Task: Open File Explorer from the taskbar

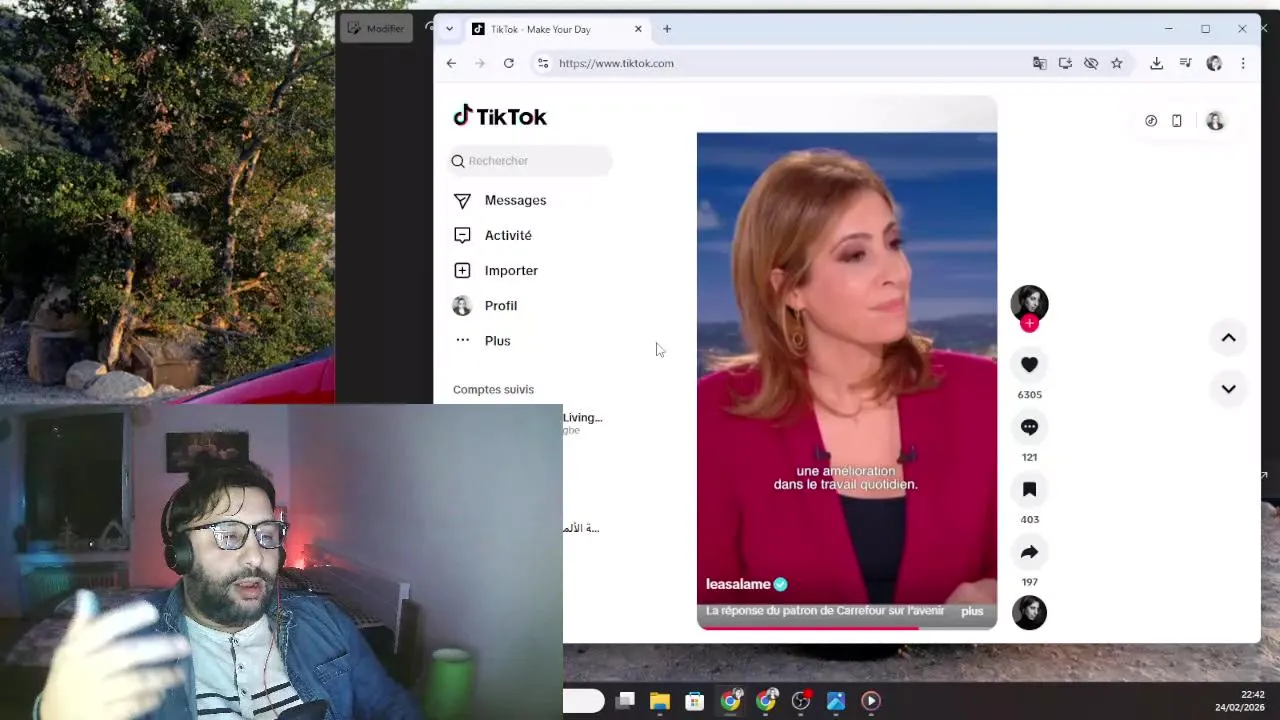Action: (660, 701)
